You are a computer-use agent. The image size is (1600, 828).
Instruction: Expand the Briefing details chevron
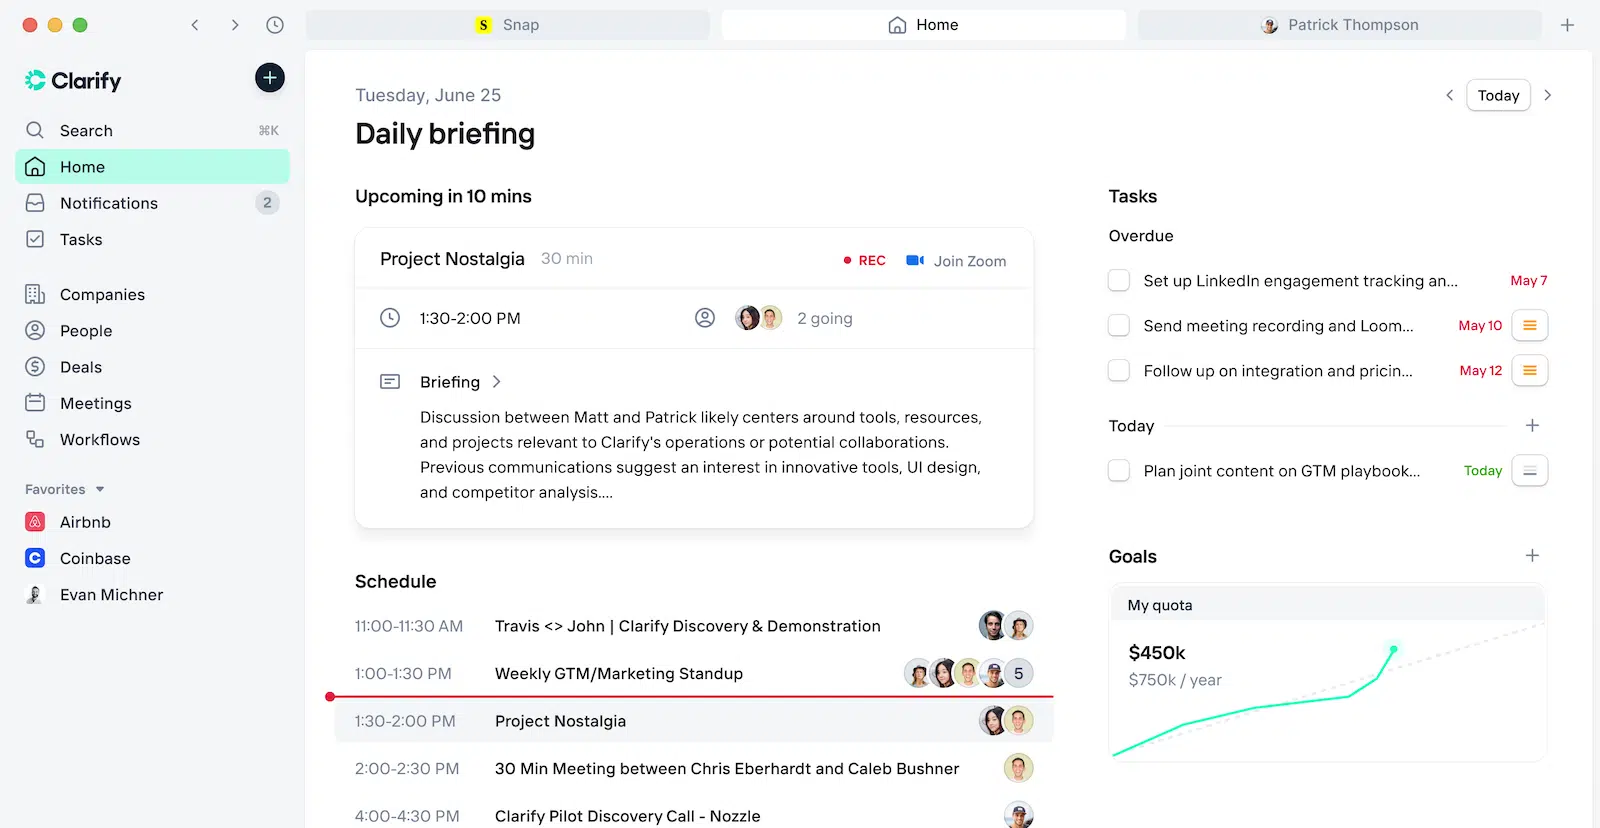(x=497, y=382)
